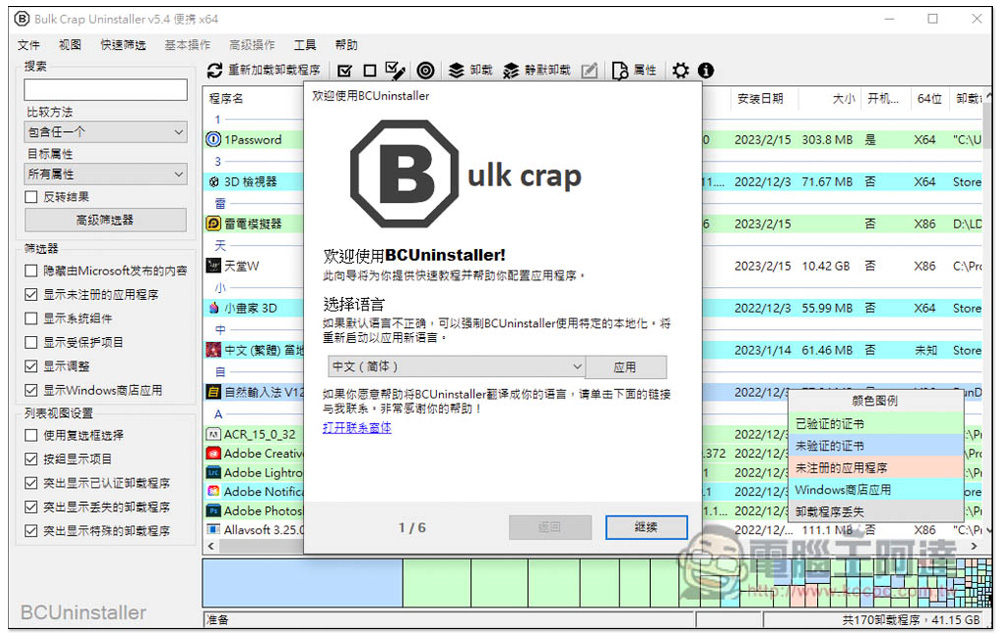
Task: Enable 隐藏由Microsoft发布的内容 checkbox
Action: click(32, 271)
